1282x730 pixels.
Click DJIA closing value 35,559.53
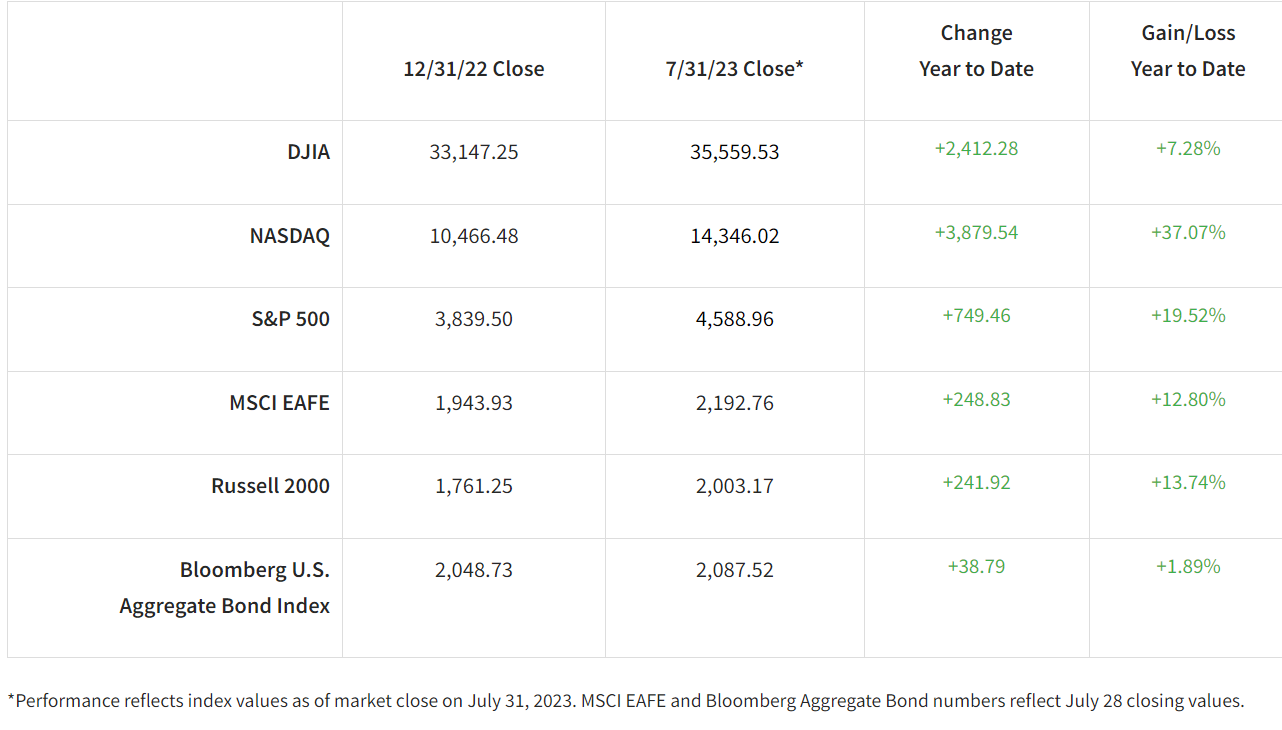[735, 152]
